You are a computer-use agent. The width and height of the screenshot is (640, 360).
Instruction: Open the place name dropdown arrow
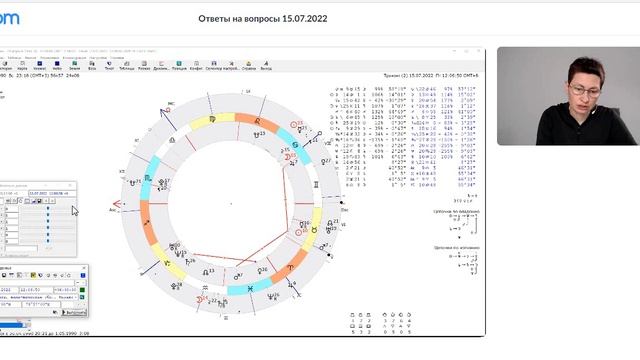coord(76,297)
